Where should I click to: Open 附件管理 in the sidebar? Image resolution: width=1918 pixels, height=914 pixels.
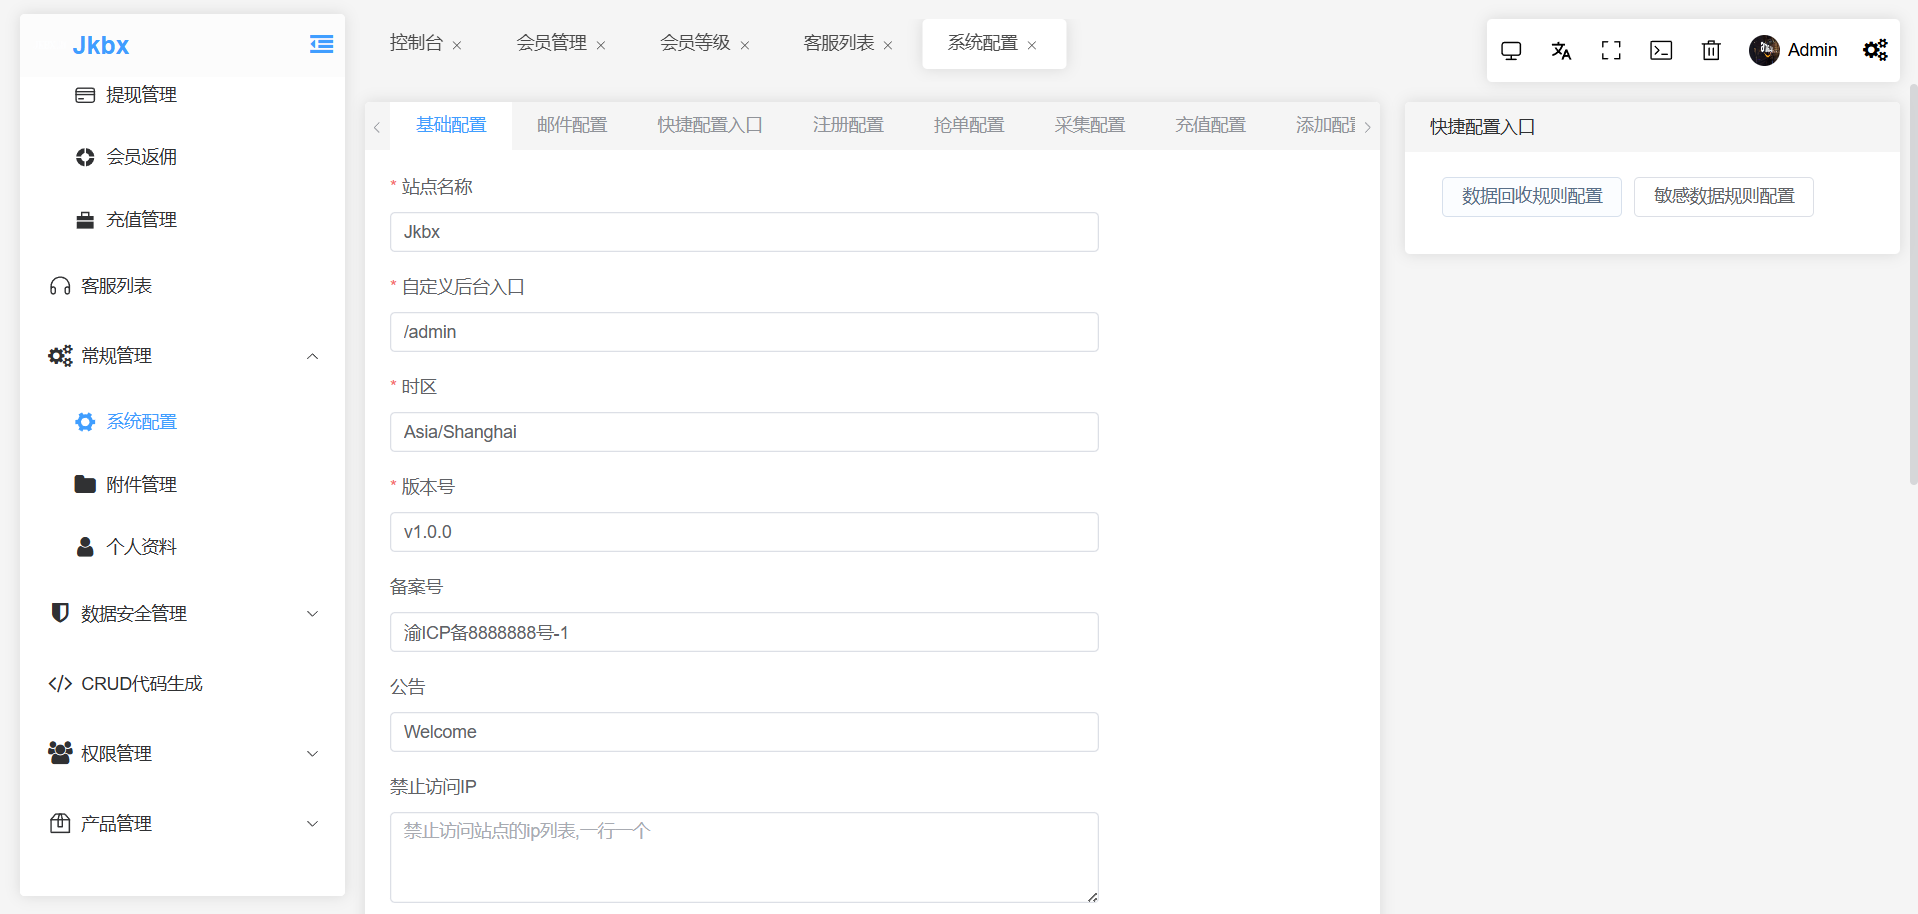pos(141,485)
